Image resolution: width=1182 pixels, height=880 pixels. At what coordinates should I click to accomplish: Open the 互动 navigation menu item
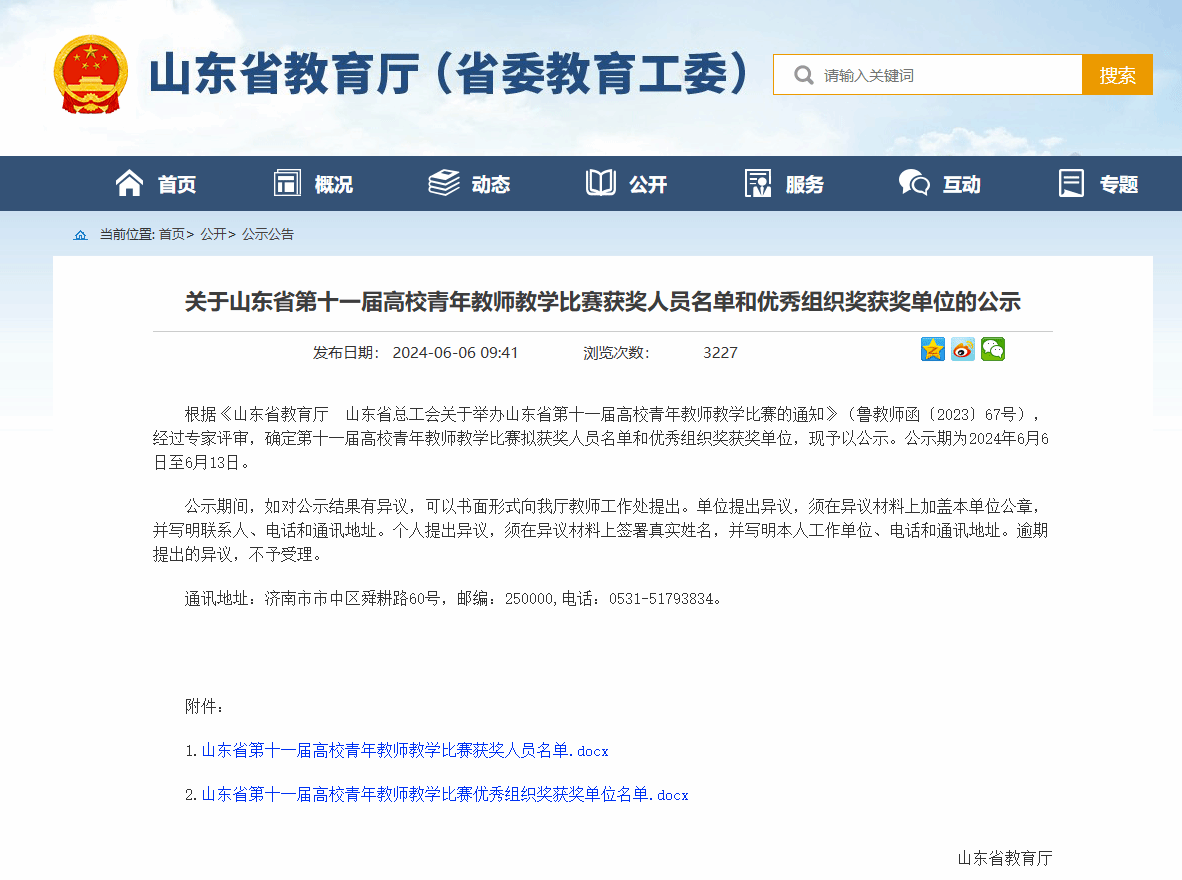[x=961, y=184]
